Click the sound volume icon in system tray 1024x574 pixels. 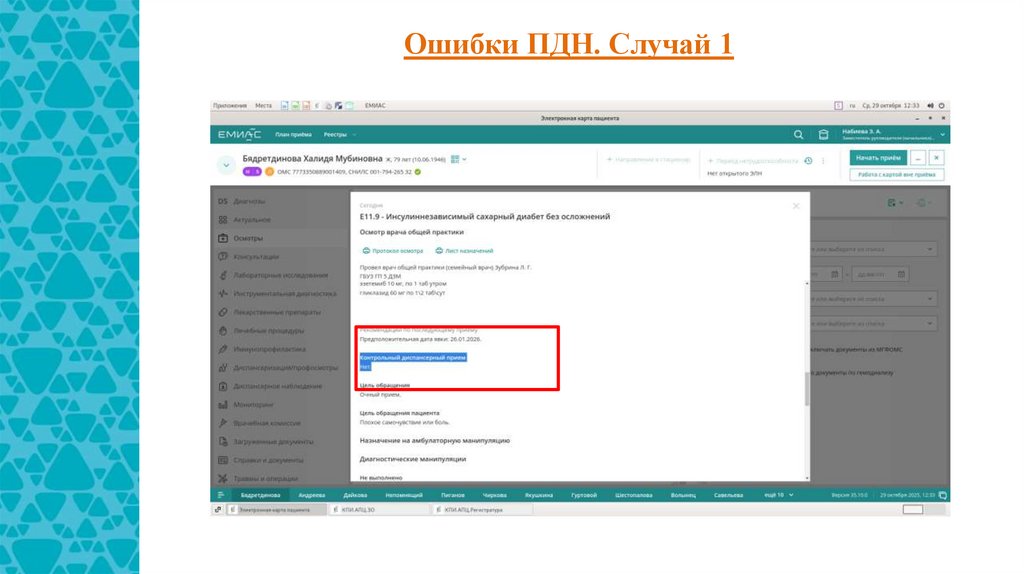coord(930,105)
